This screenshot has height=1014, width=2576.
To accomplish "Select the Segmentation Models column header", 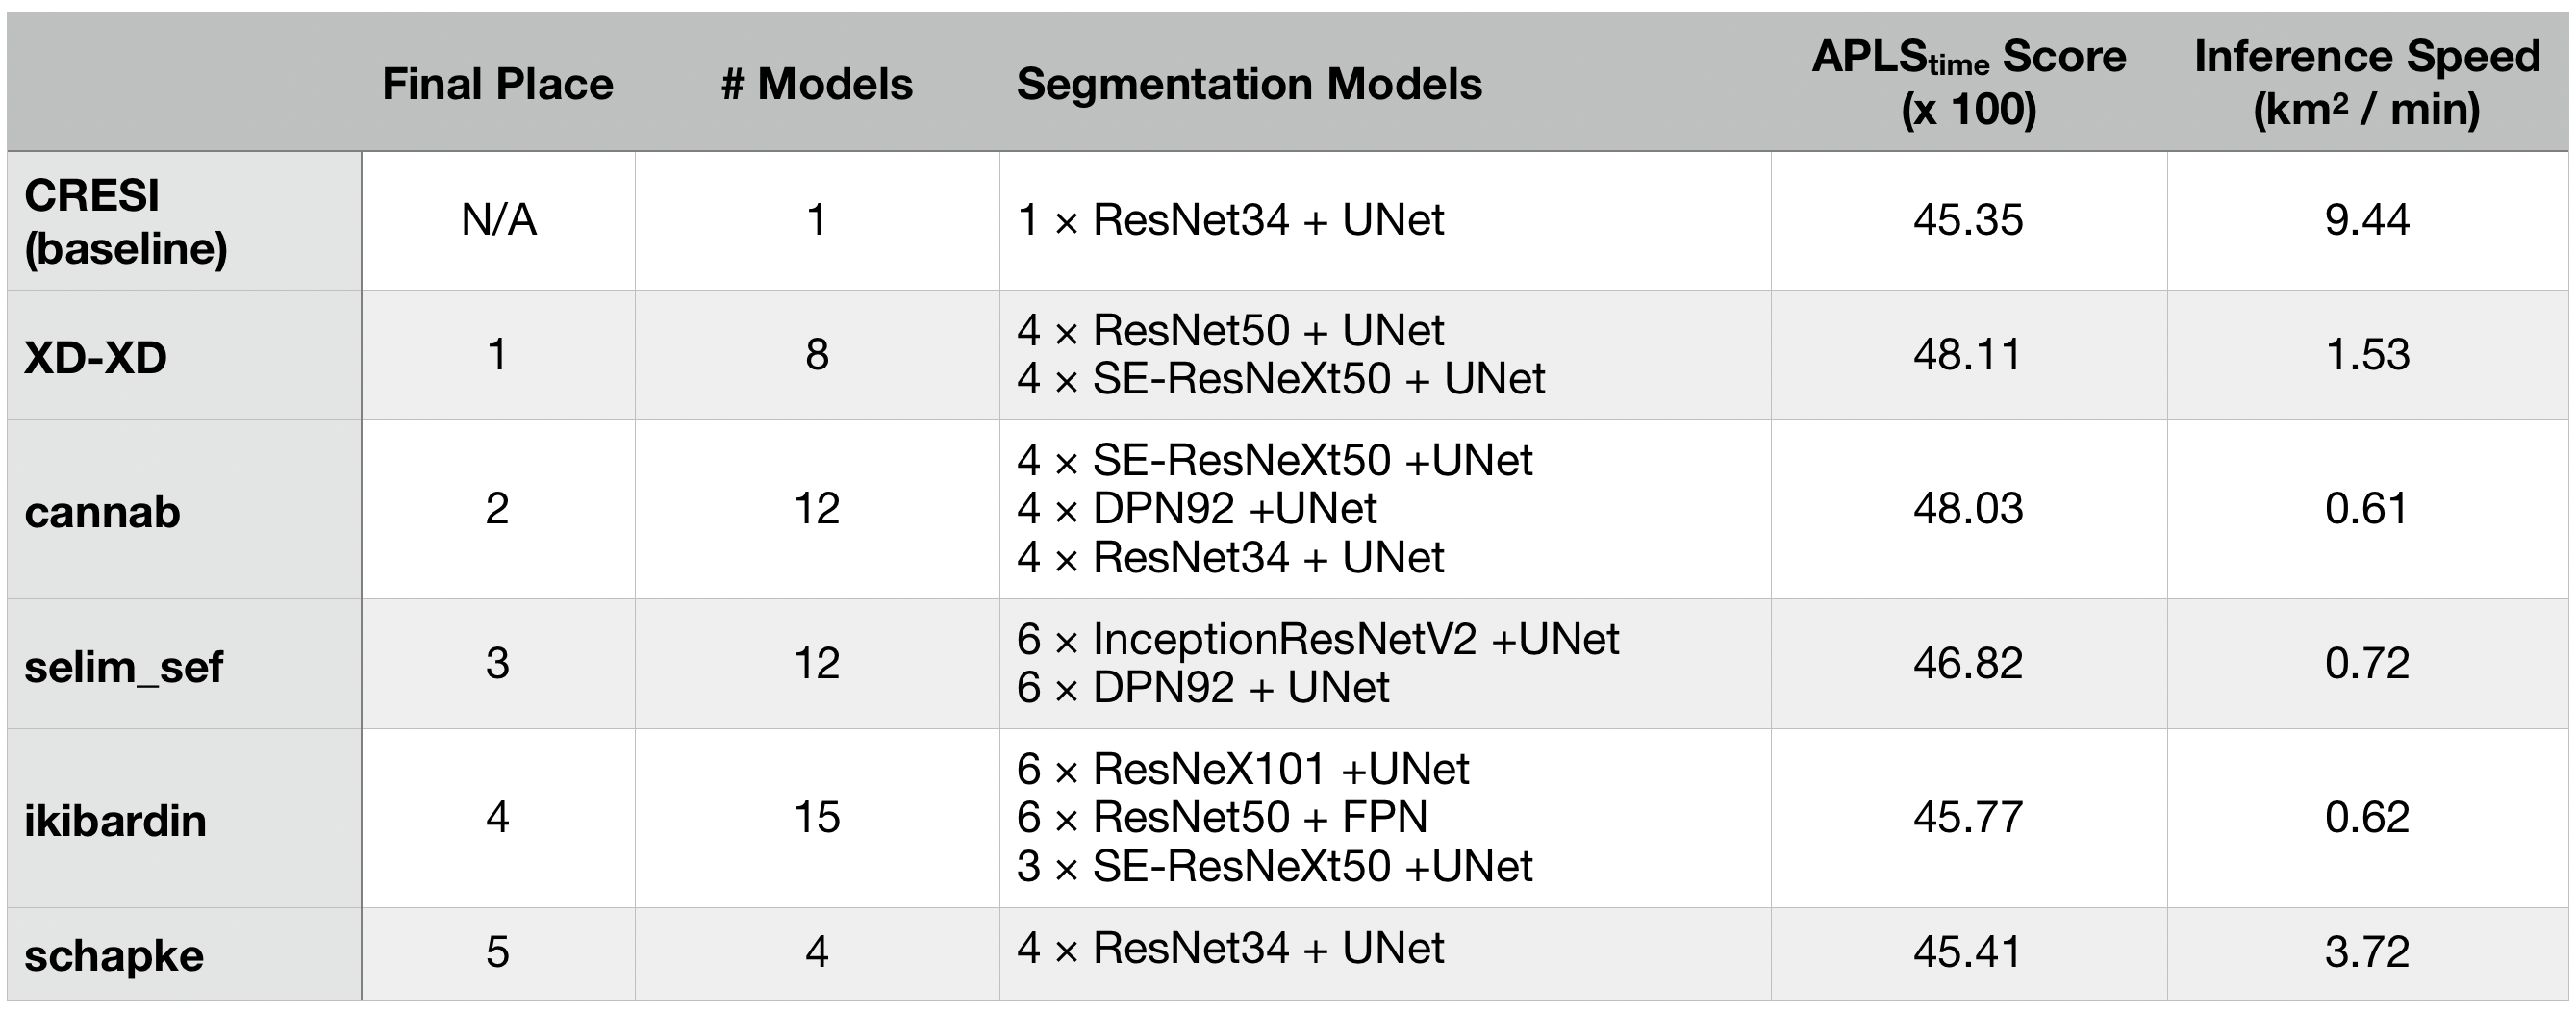I will (1249, 84).
